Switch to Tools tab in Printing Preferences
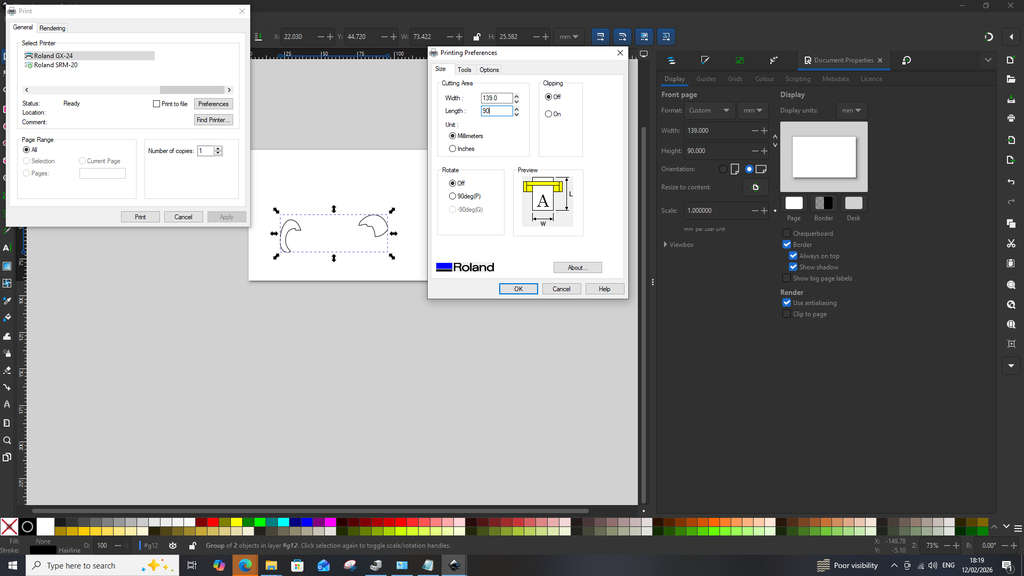 click(x=464, y=70)
